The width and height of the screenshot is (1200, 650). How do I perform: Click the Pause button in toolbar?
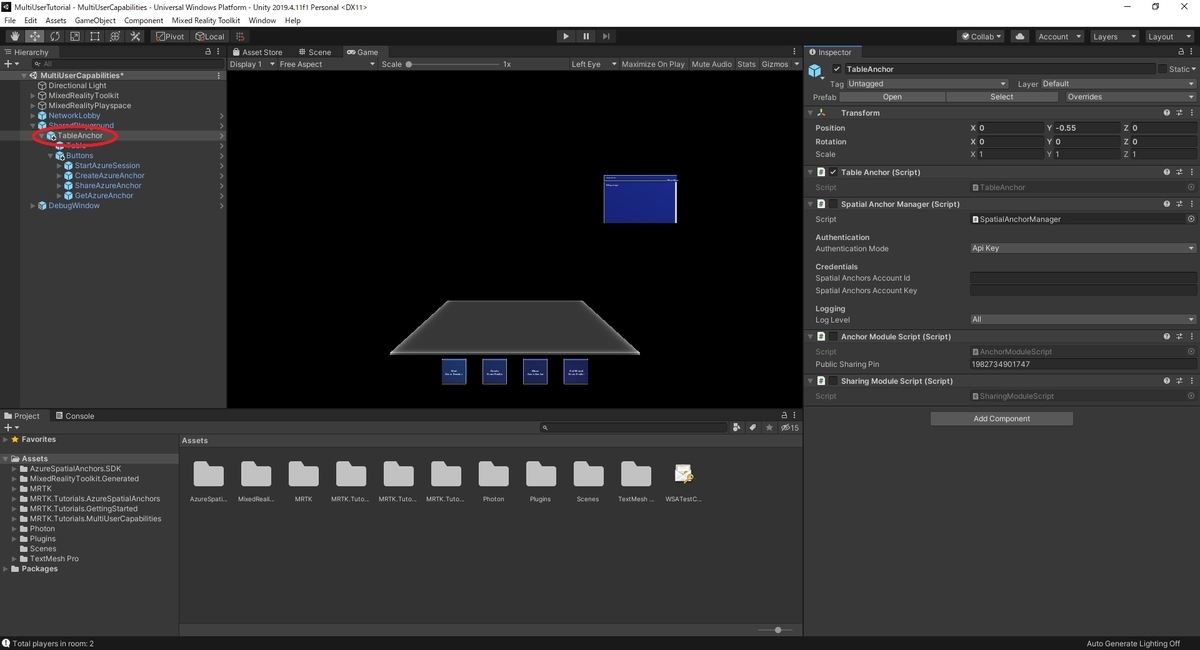[586, 36]
